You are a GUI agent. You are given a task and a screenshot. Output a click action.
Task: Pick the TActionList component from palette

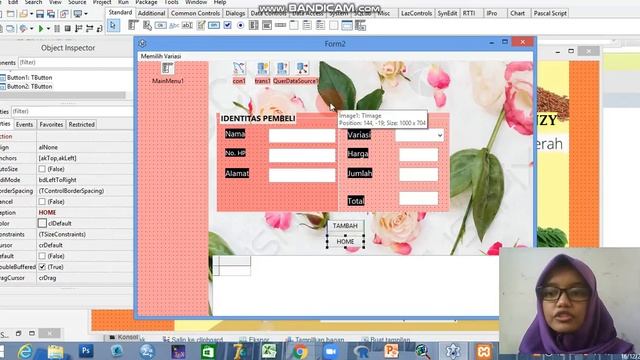360,25
